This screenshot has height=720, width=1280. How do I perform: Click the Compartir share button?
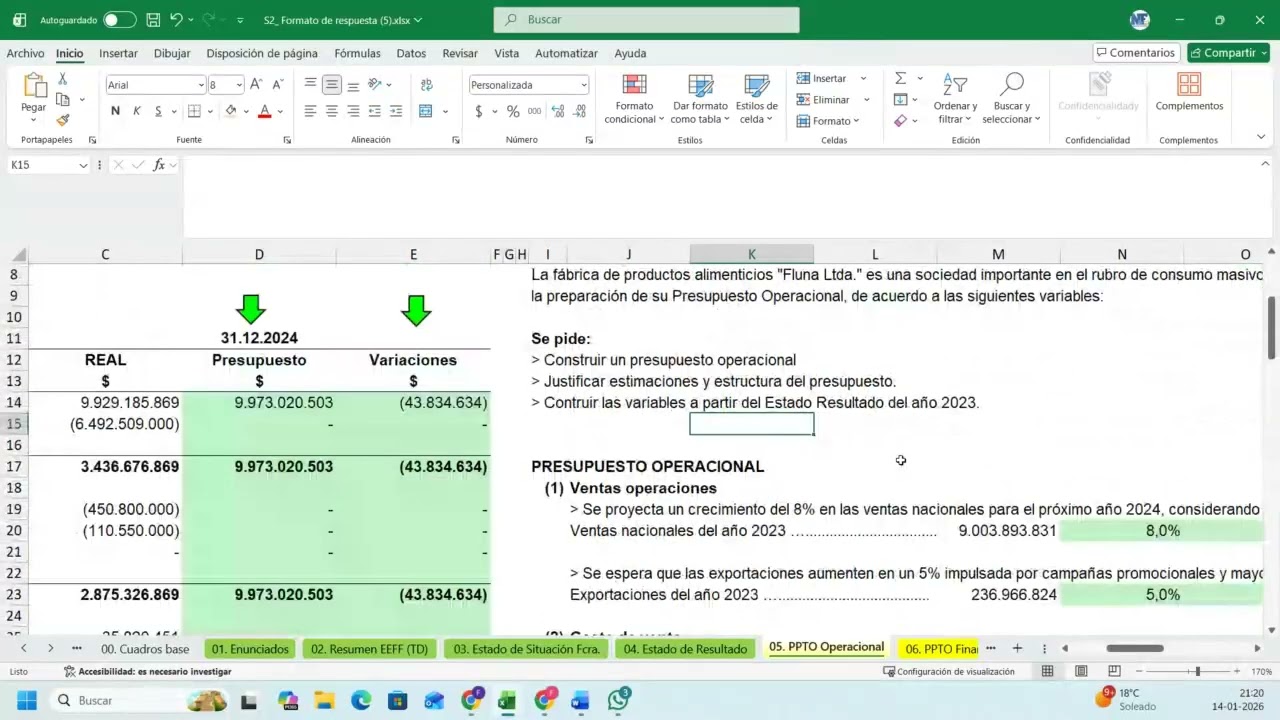[x=1228, y=53]
